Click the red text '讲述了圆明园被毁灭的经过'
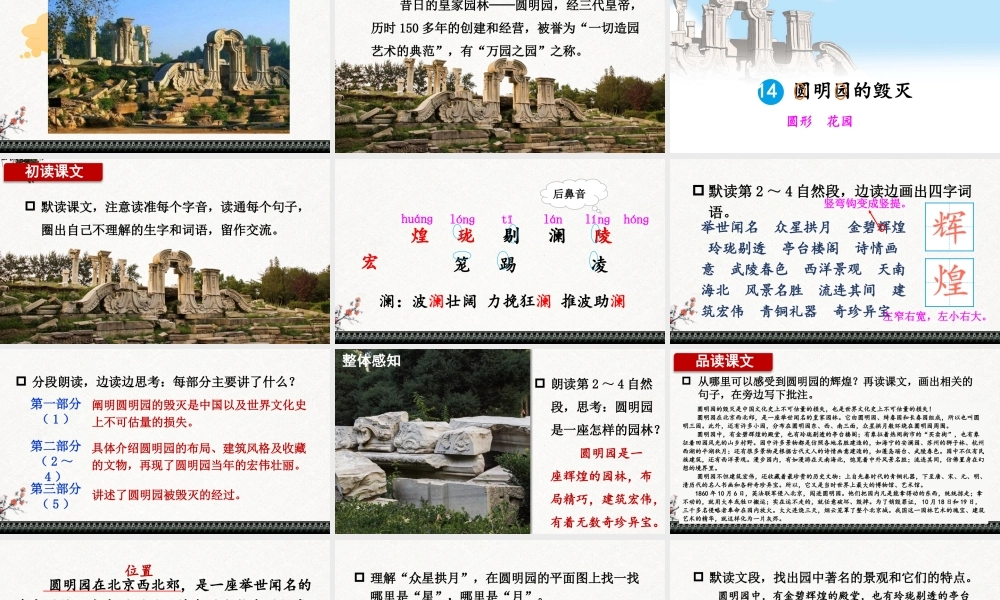The width and height of the screenshot is (1000, 600). [x=166, y=495]
